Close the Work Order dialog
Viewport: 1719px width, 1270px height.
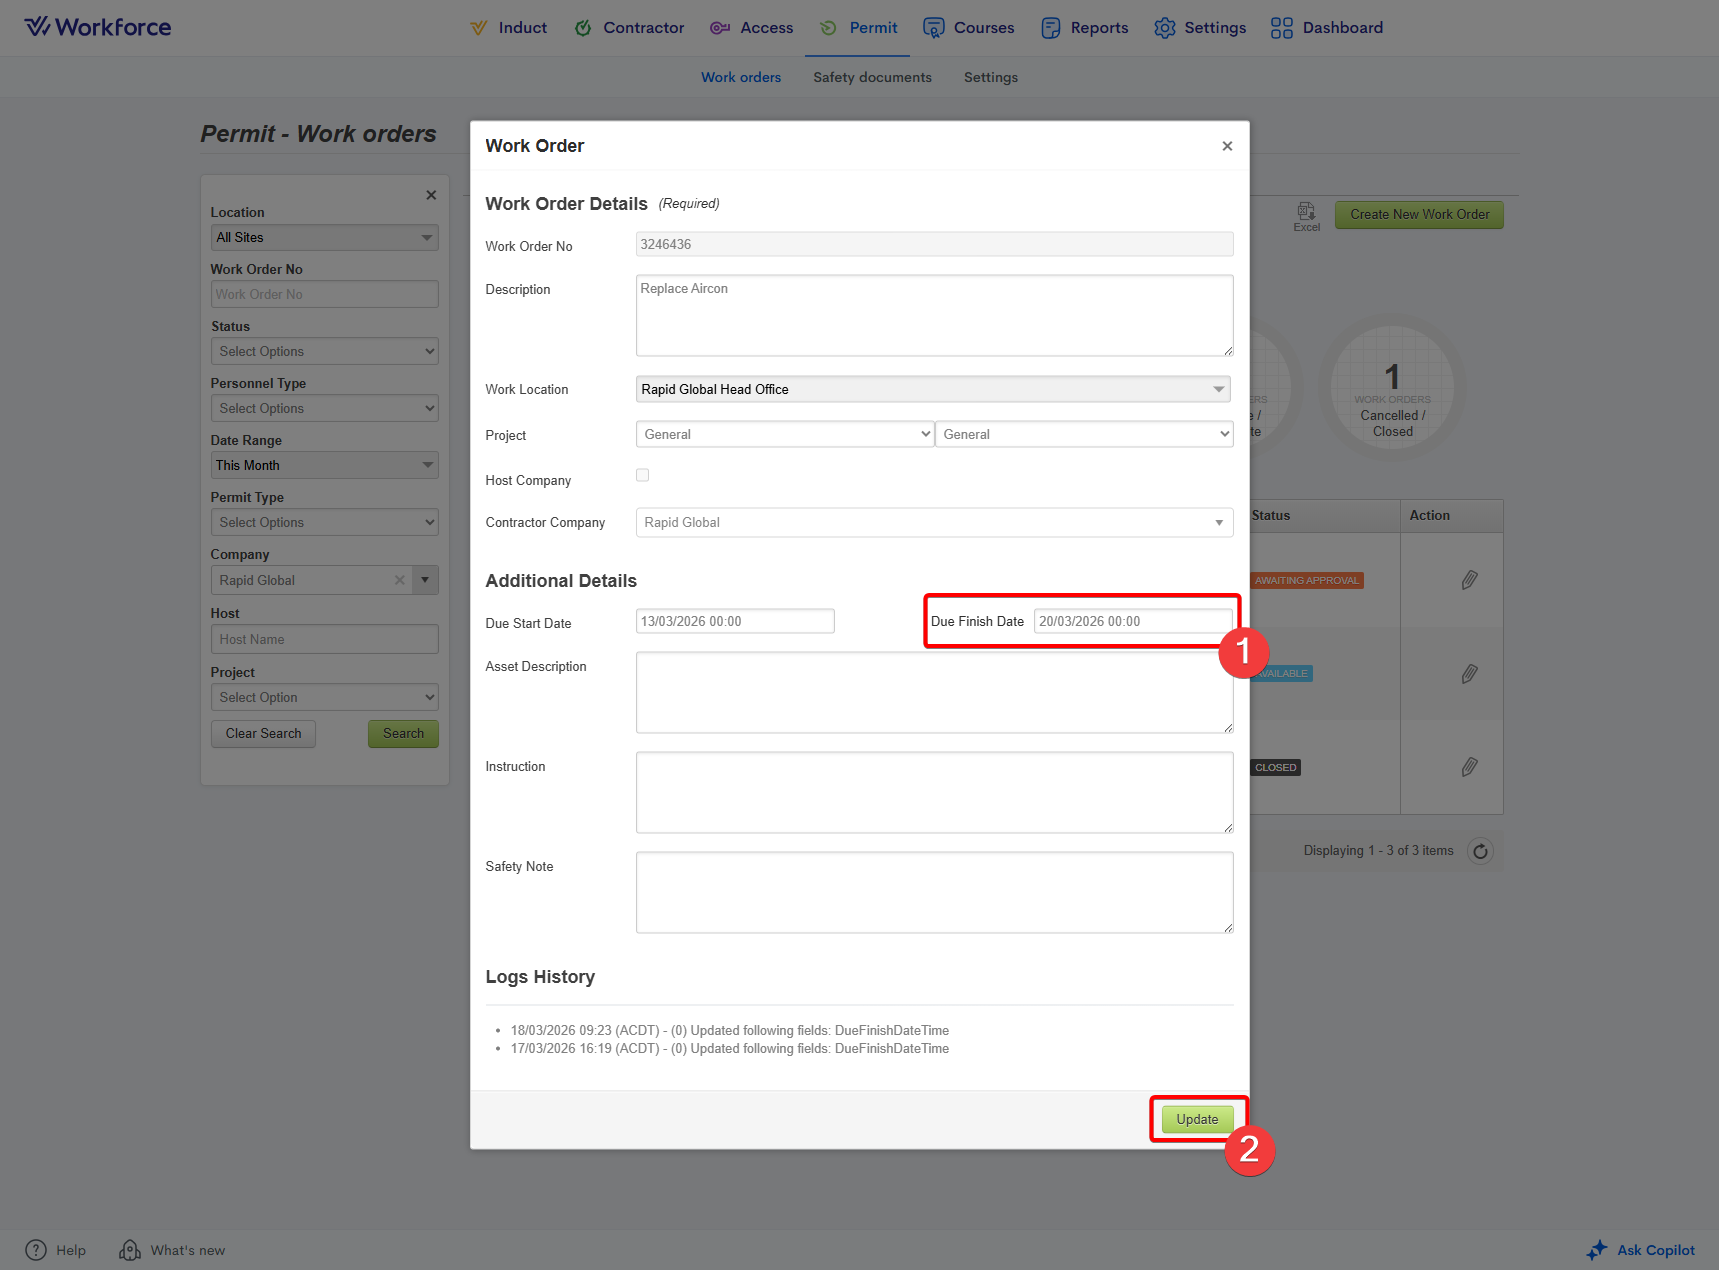[x=1227, y=146]
